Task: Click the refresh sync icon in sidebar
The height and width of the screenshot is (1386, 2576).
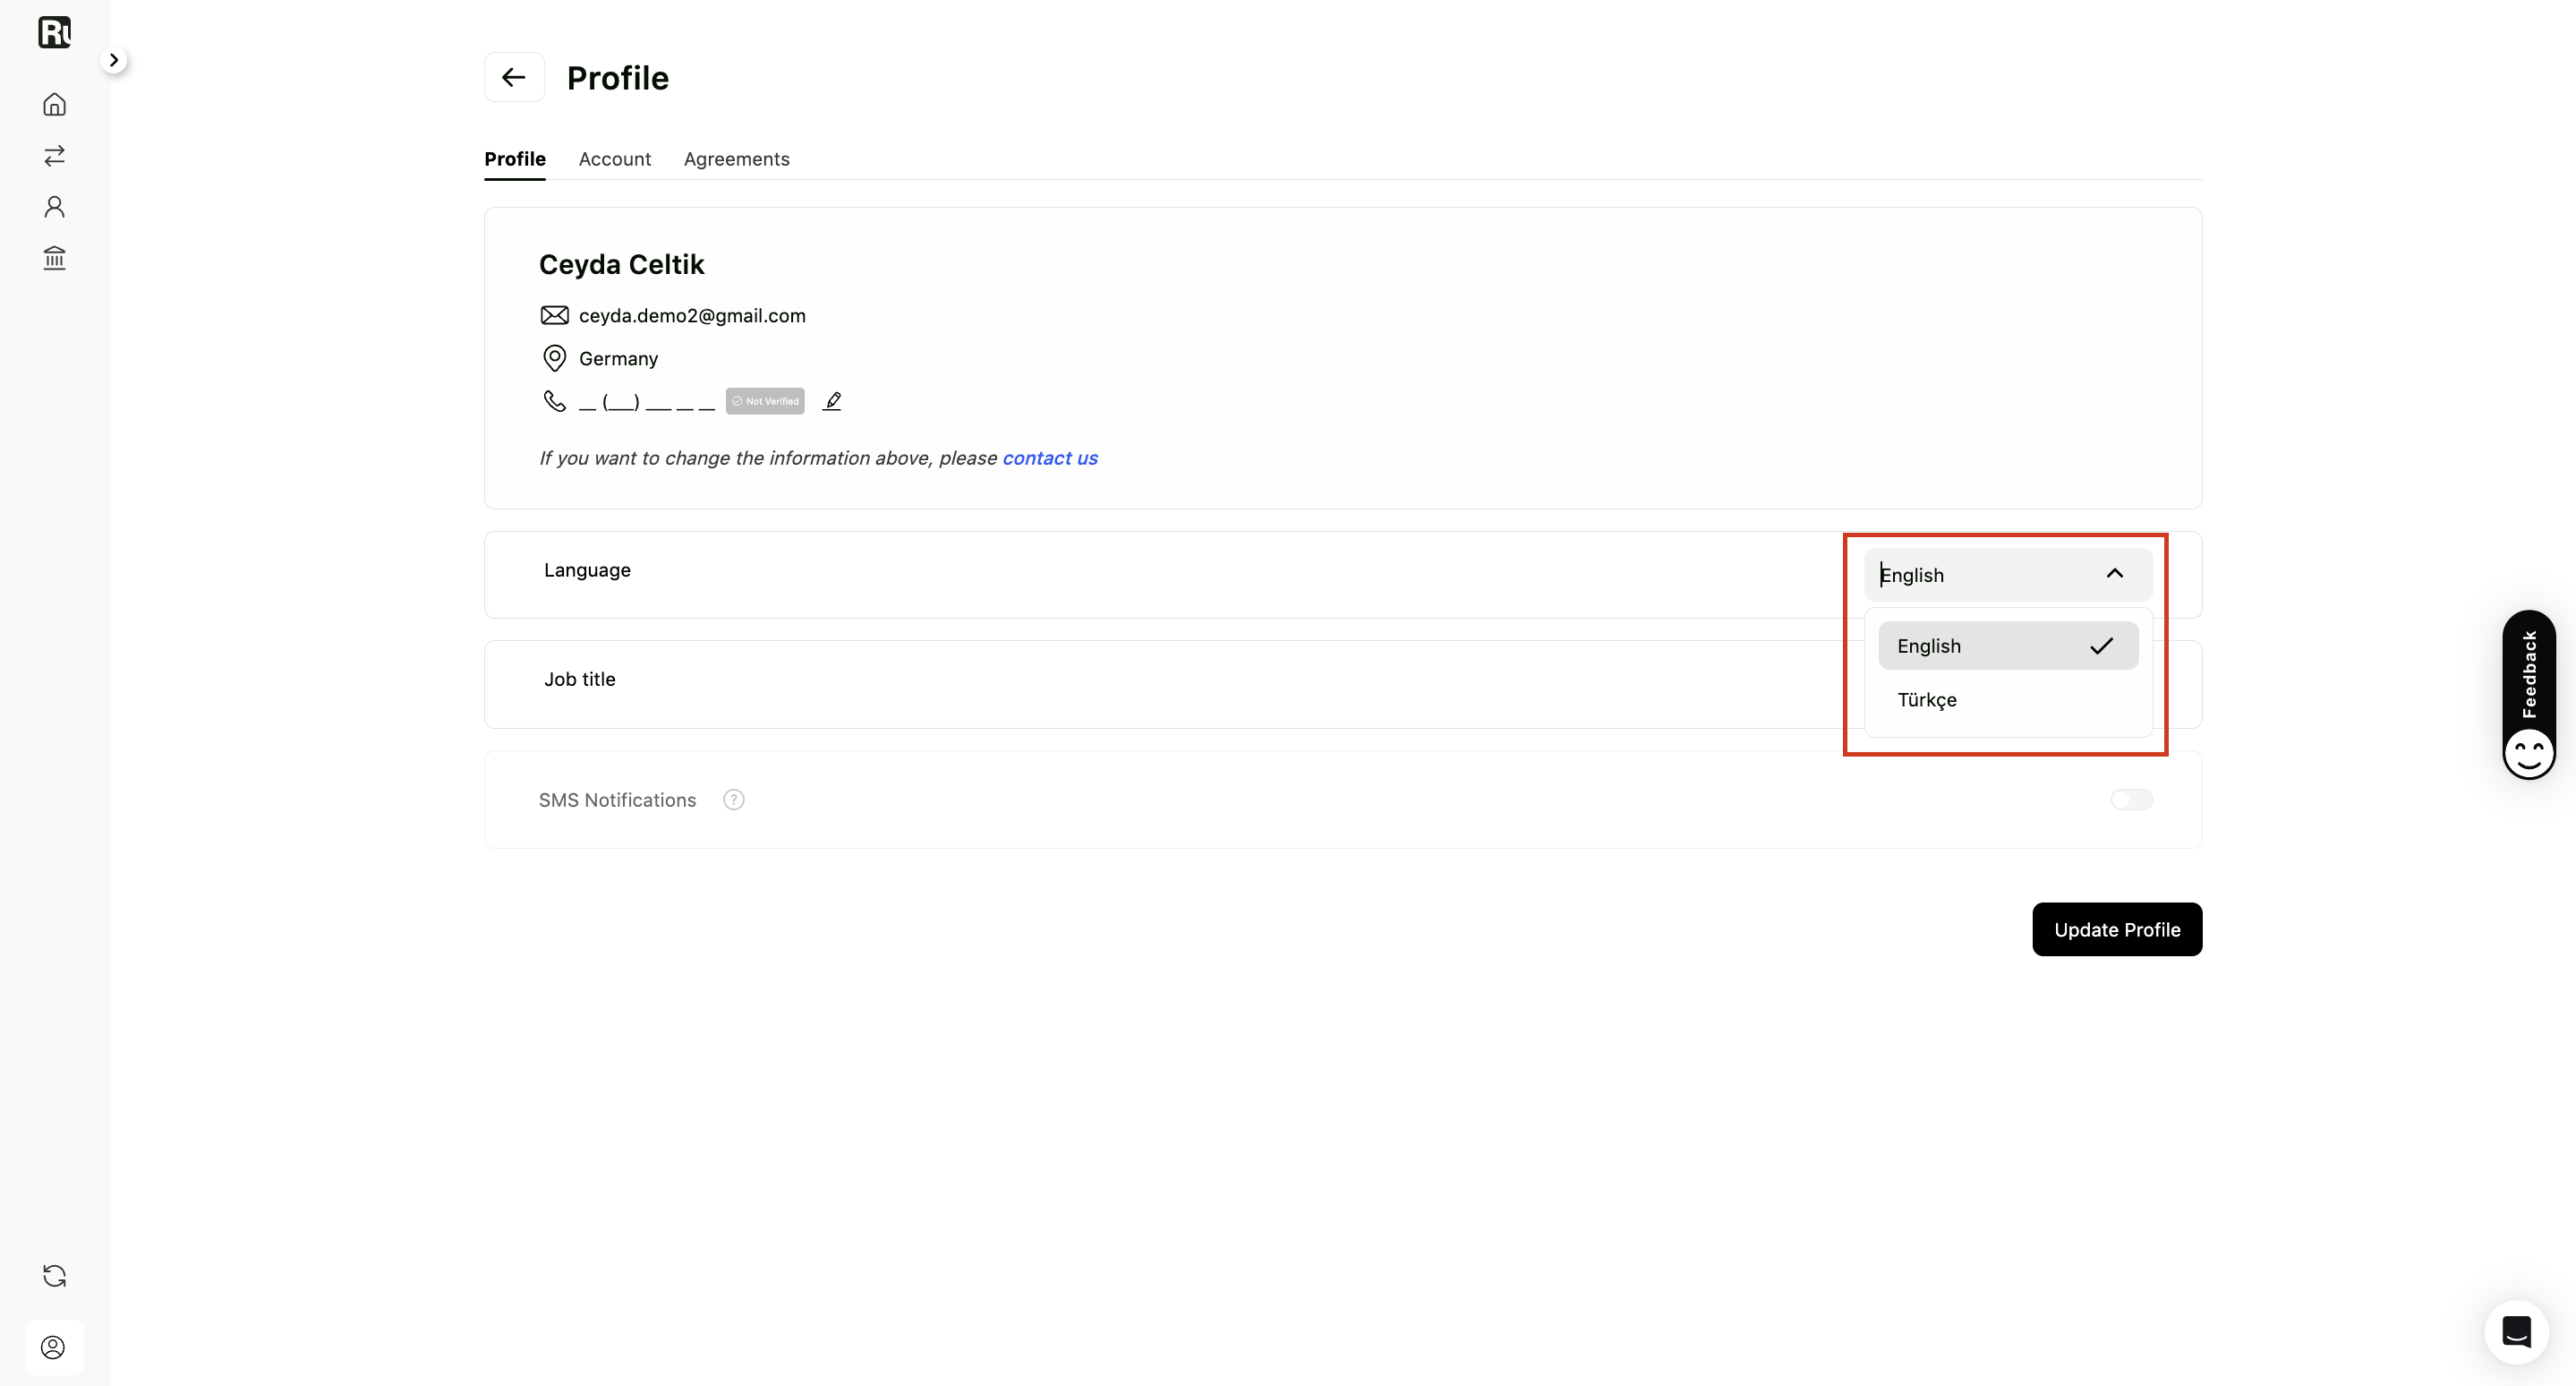Action: point(54,1276)
